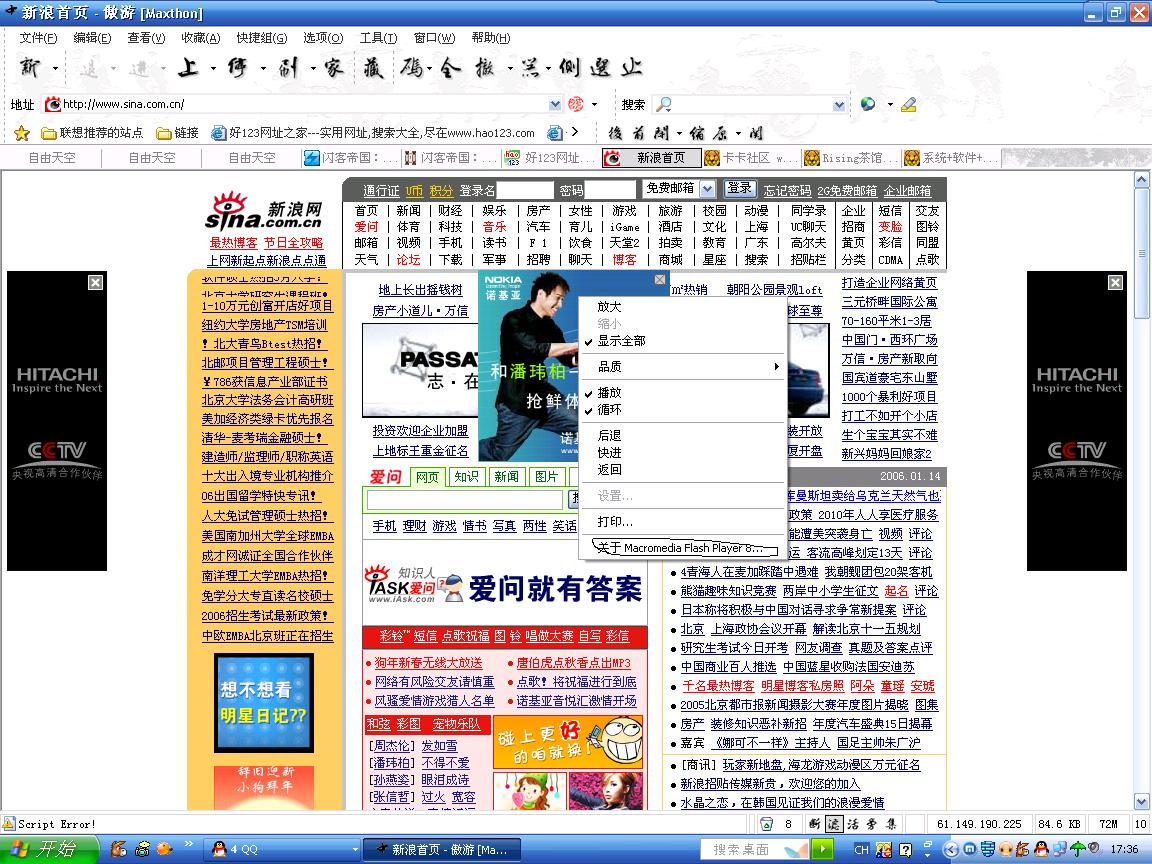Click the yellow favorites star icon
This screenshot has height=864, width=1152.
point(21,133)
